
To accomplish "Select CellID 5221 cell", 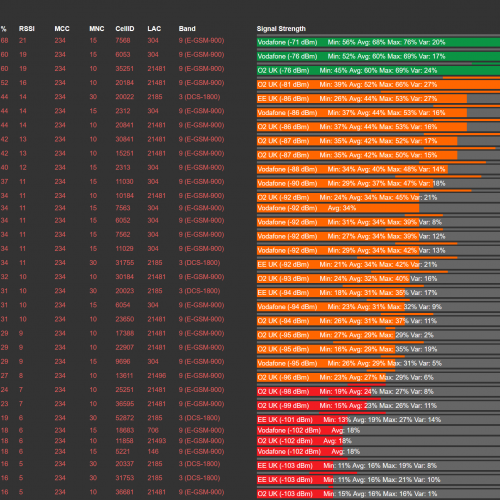I will [x=123, y=452].
